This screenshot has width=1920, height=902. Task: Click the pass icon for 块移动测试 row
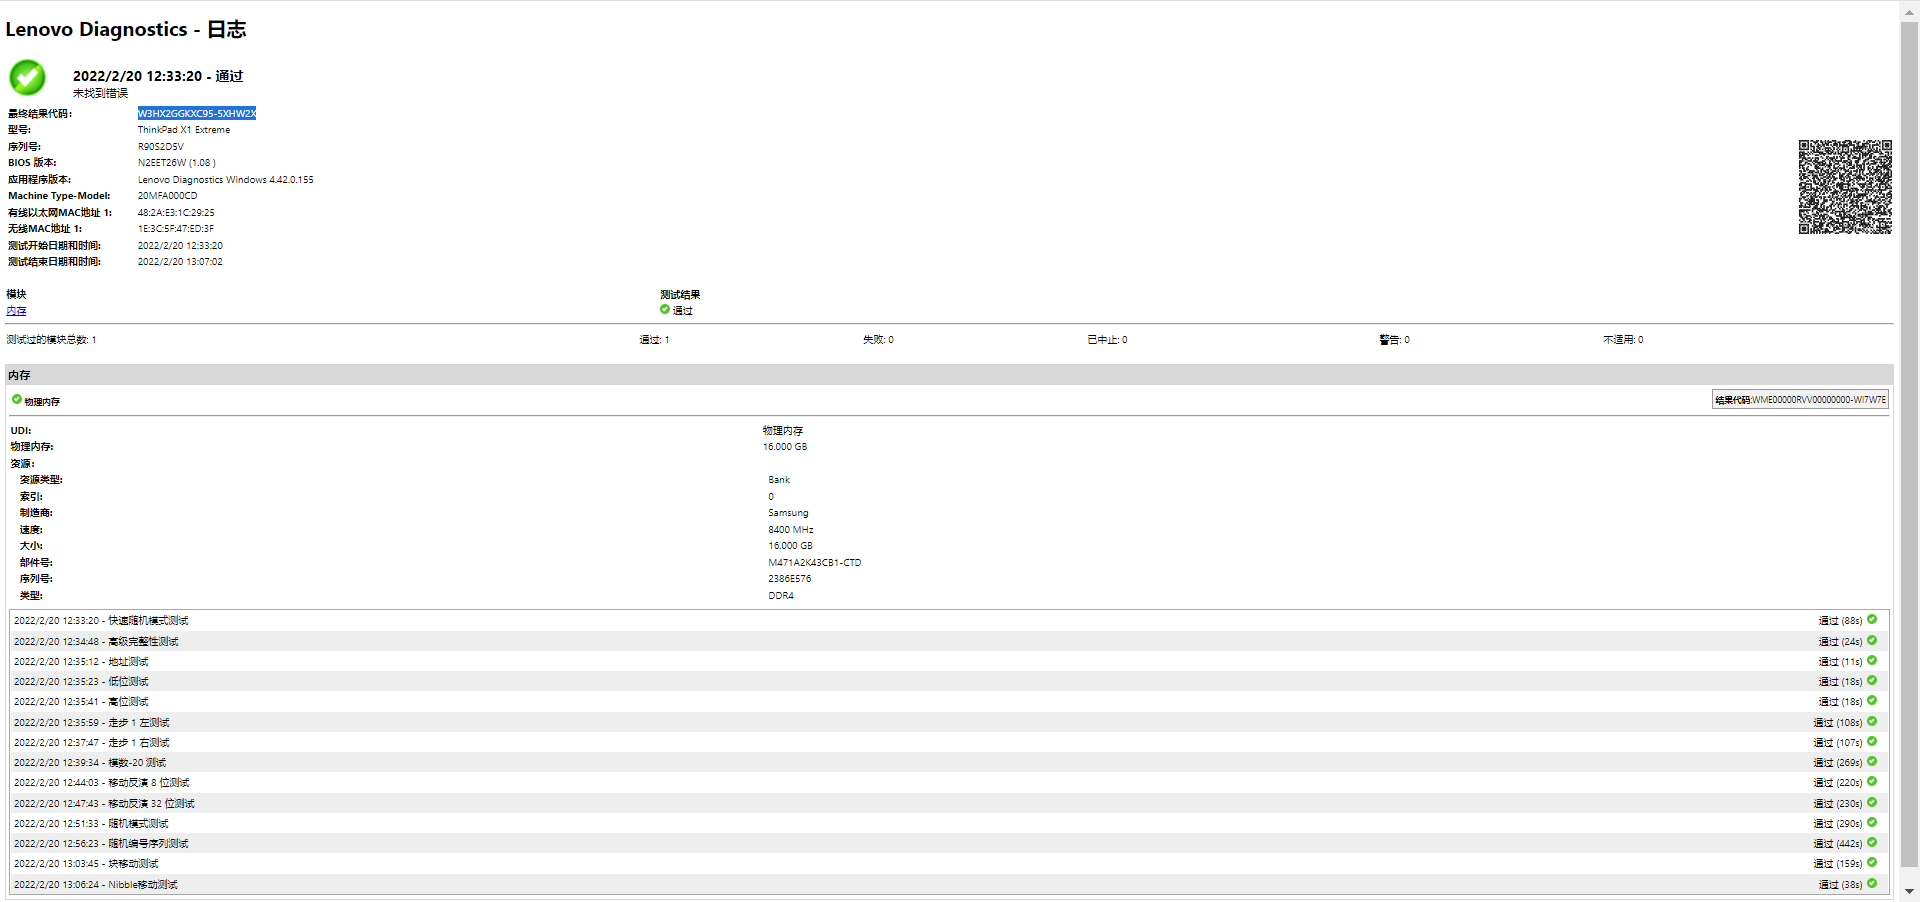coord(1872,862)
